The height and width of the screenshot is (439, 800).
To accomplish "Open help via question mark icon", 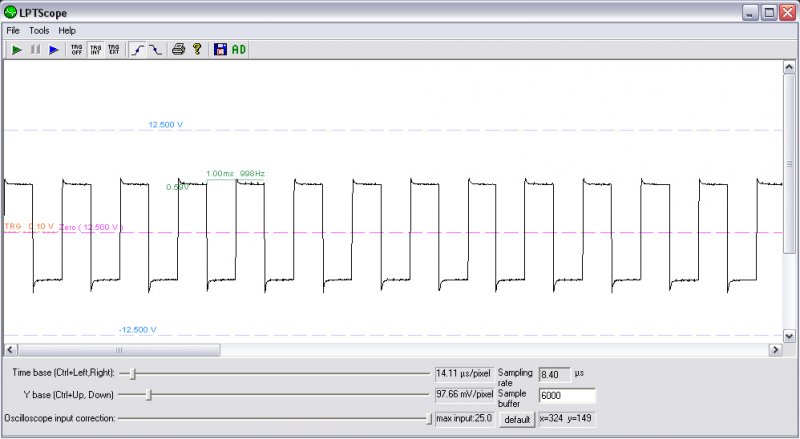I will pyautogui.click(x=197, y=50).
